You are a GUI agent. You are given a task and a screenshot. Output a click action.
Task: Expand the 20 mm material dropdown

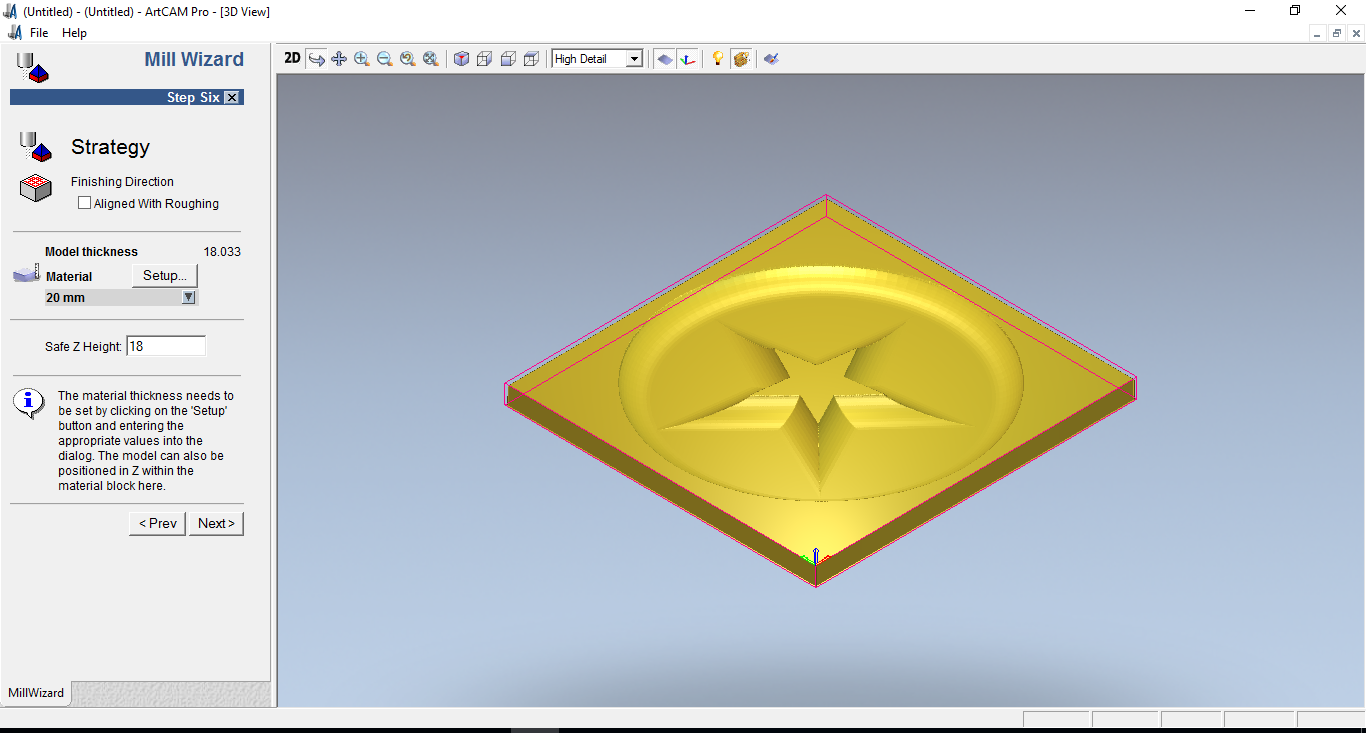coord(188,298)
